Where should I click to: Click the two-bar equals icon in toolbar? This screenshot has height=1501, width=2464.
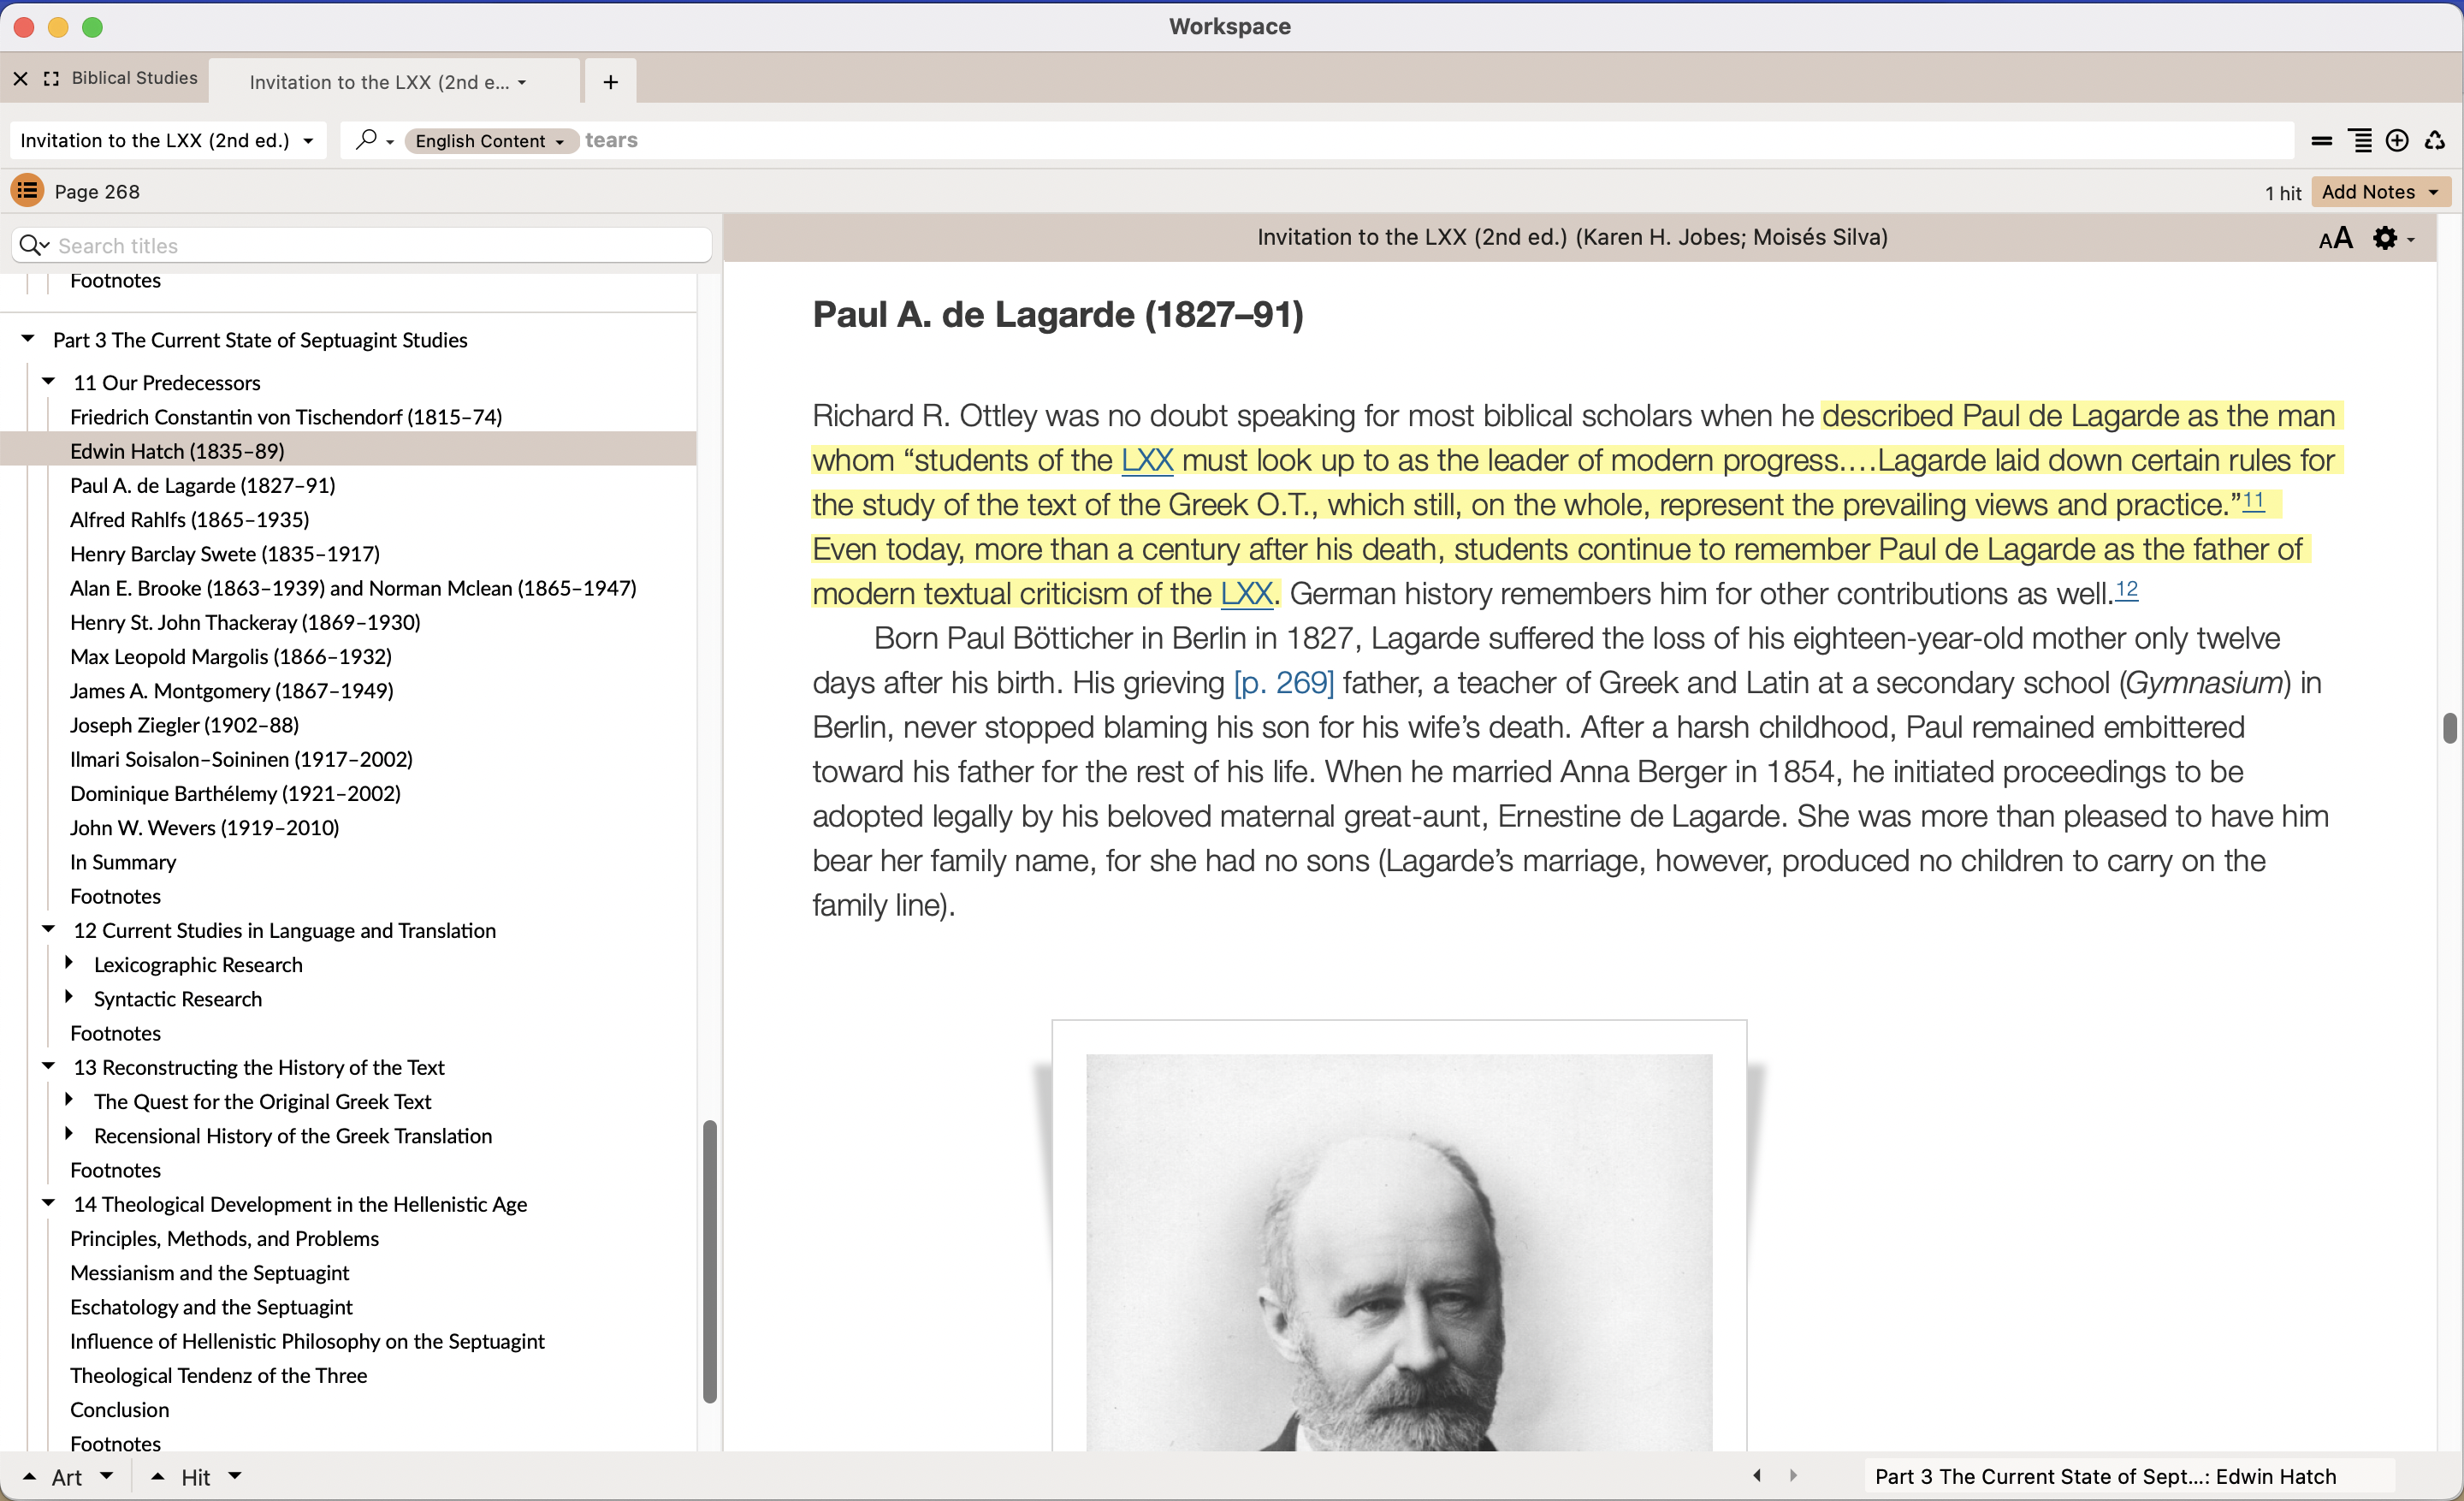(x=2321, y=141)
